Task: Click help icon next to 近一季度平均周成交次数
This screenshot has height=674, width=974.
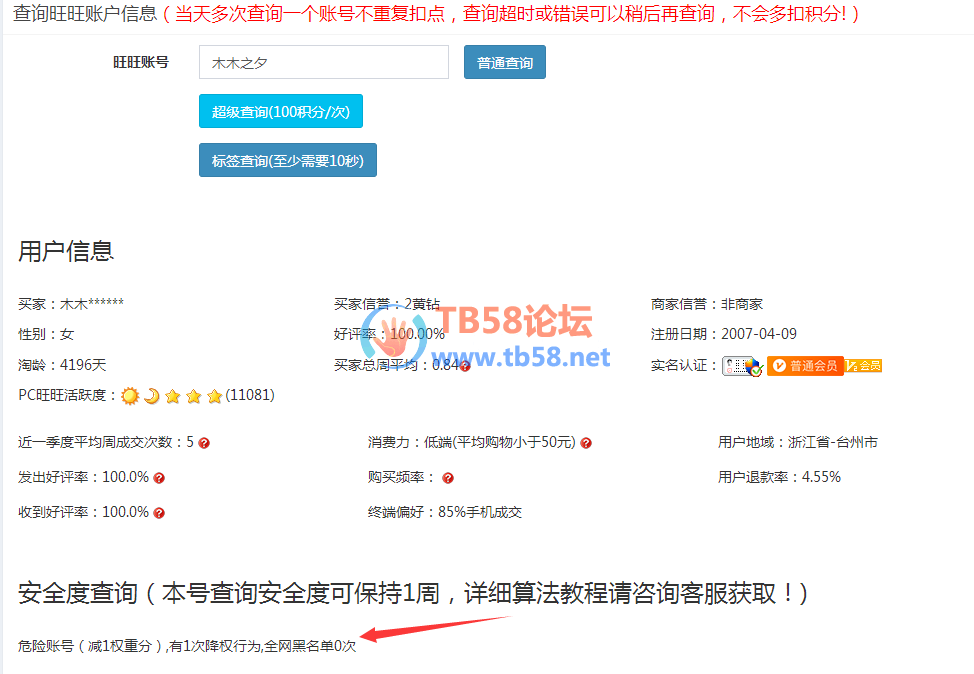Action: 204,443
